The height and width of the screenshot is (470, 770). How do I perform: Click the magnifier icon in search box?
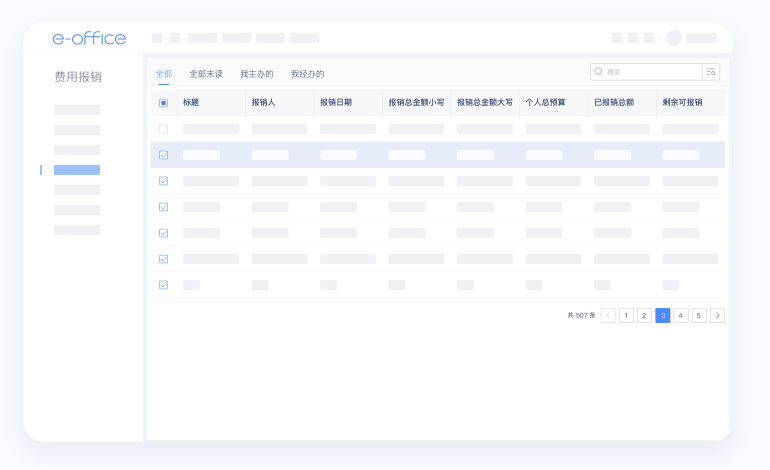tap(598, 72)
